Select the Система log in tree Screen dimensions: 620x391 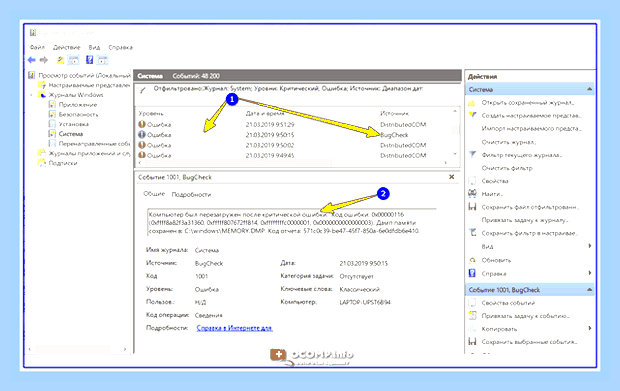coord(71,134)
